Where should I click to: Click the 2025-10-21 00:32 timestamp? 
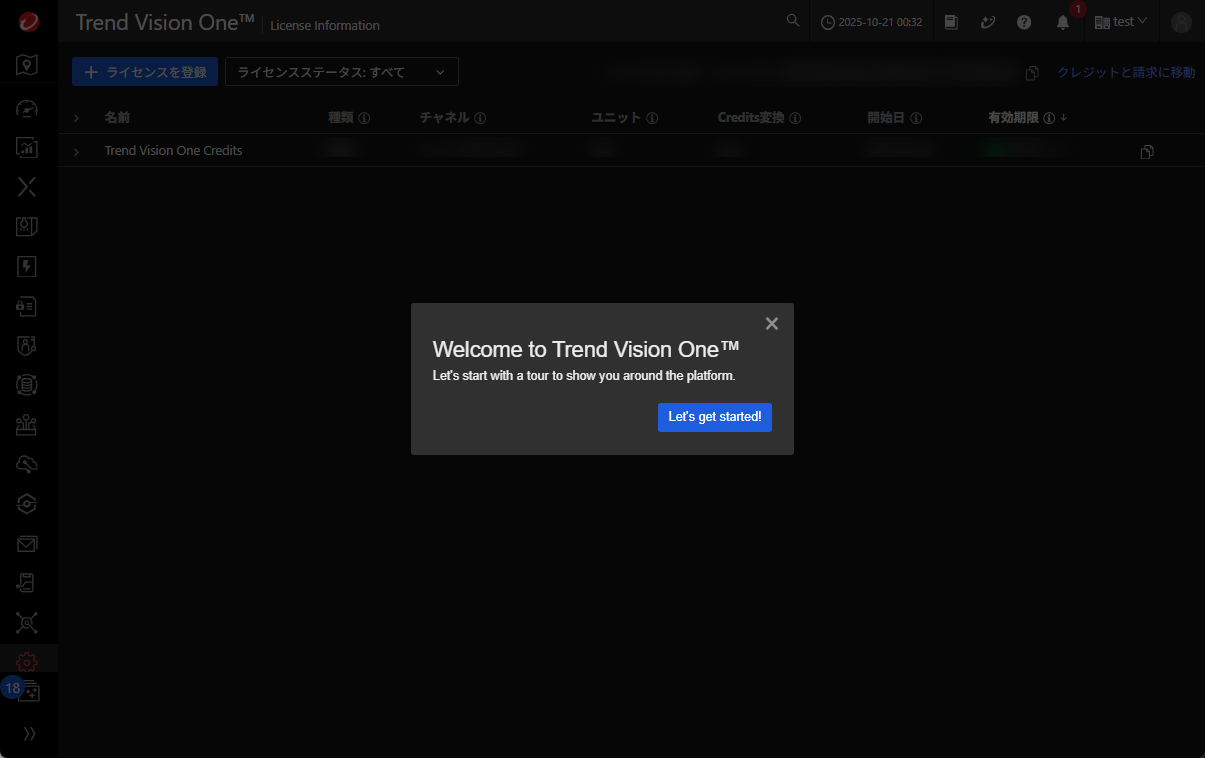pyautogui.click(x=880, y=22)
